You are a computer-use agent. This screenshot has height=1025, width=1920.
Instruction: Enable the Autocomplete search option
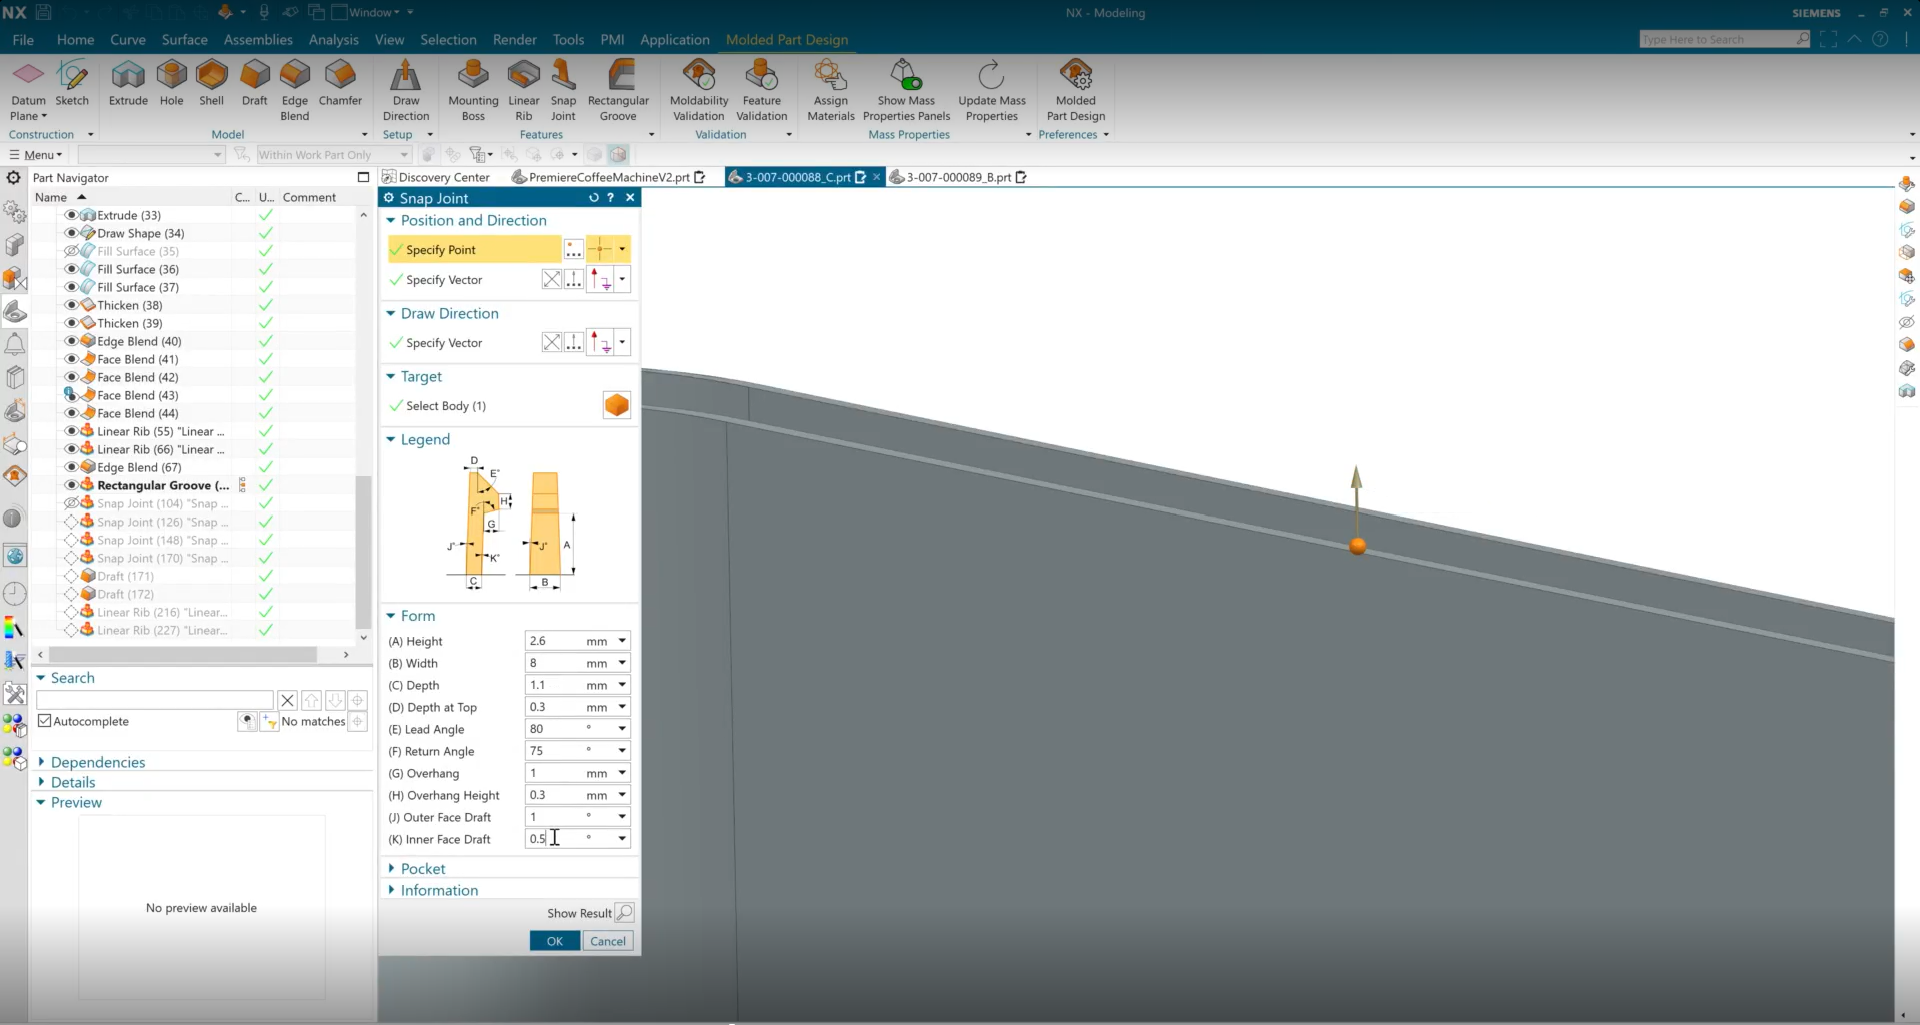(45, 721)
